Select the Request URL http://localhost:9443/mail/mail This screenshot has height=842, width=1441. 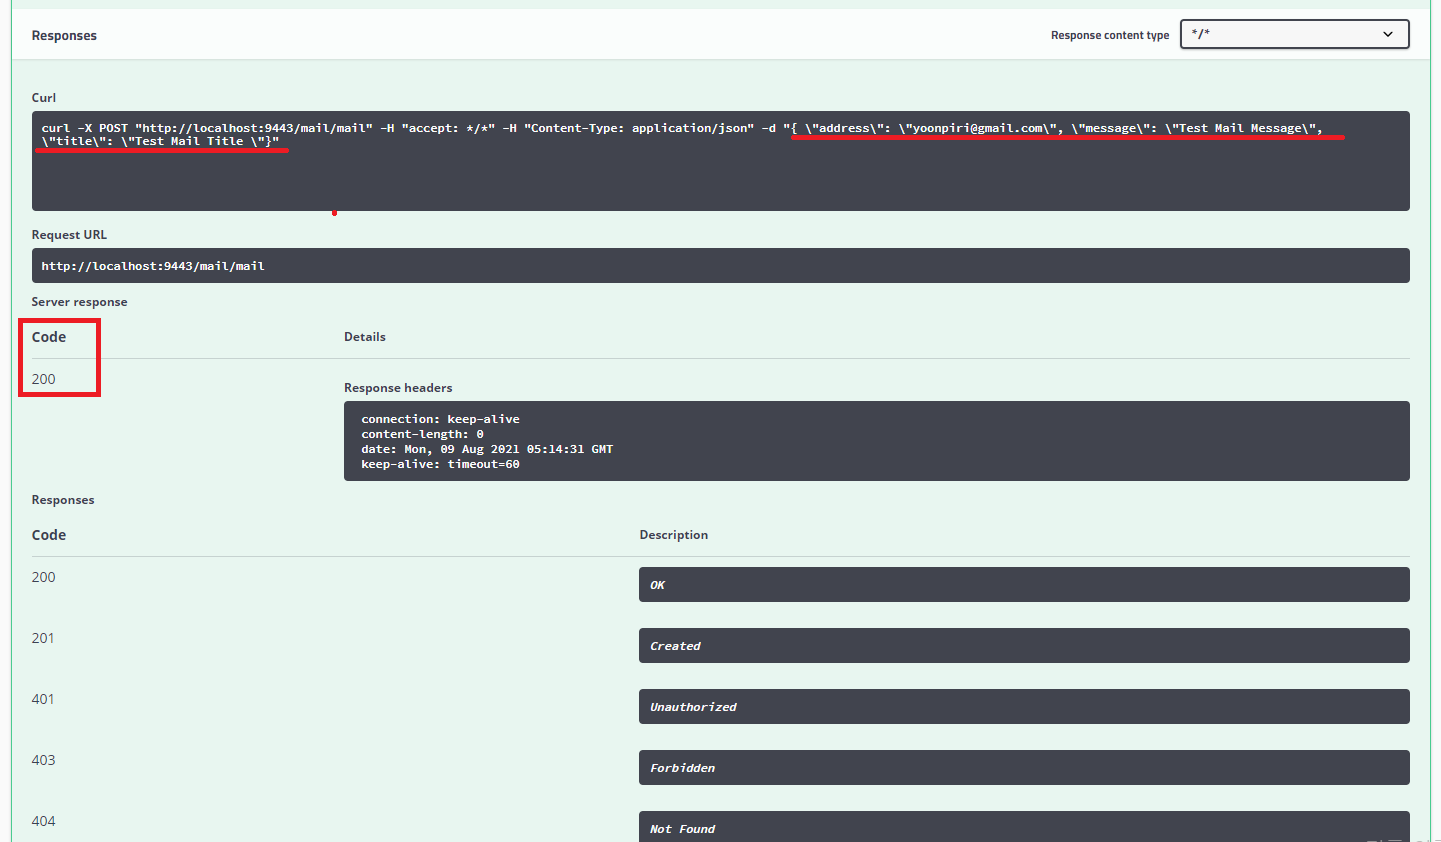click(x=720, y=266)
